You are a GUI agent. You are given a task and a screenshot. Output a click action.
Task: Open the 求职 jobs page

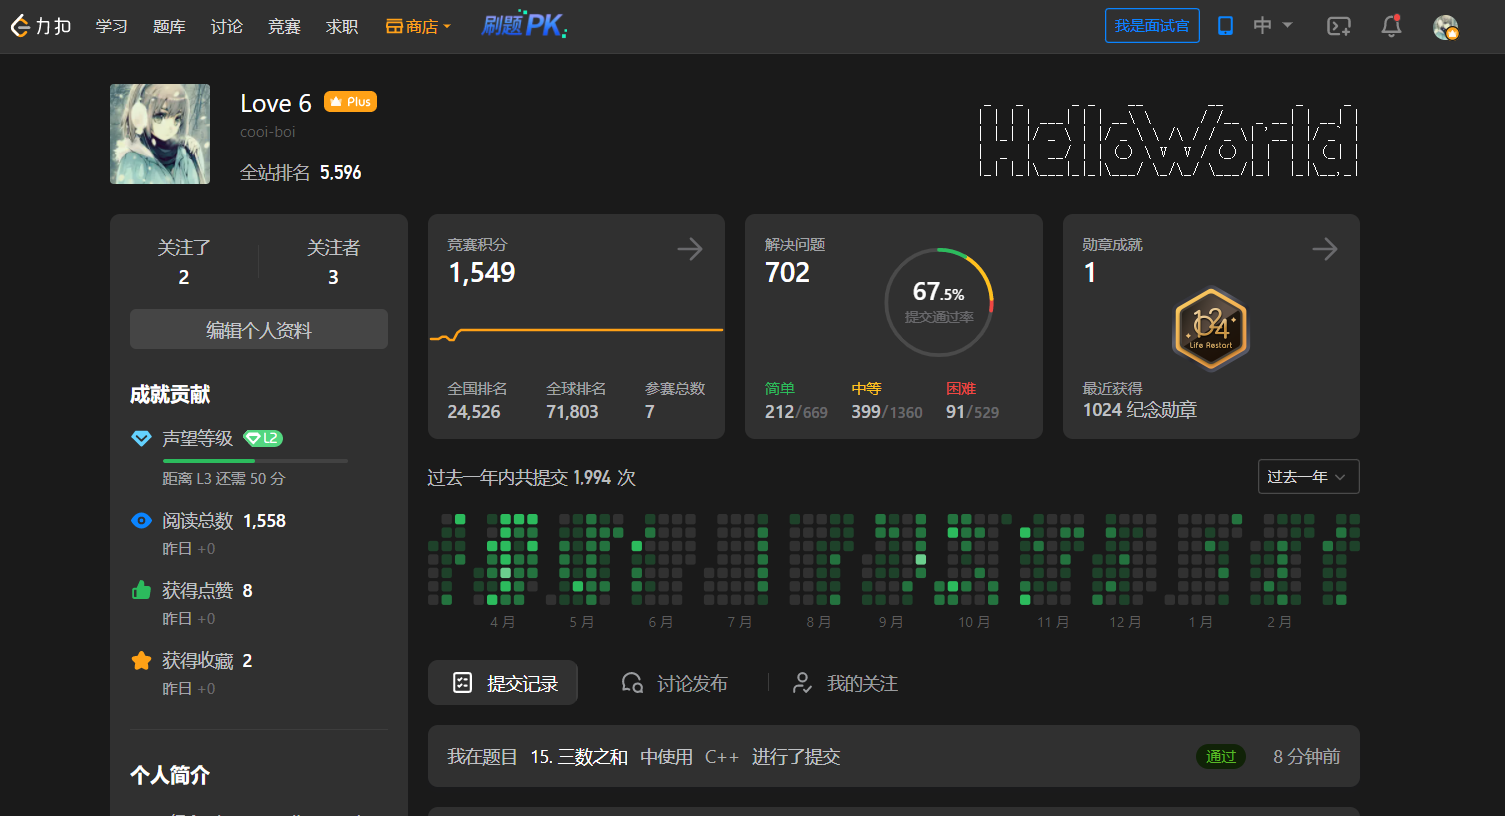(x=342, y=26)
